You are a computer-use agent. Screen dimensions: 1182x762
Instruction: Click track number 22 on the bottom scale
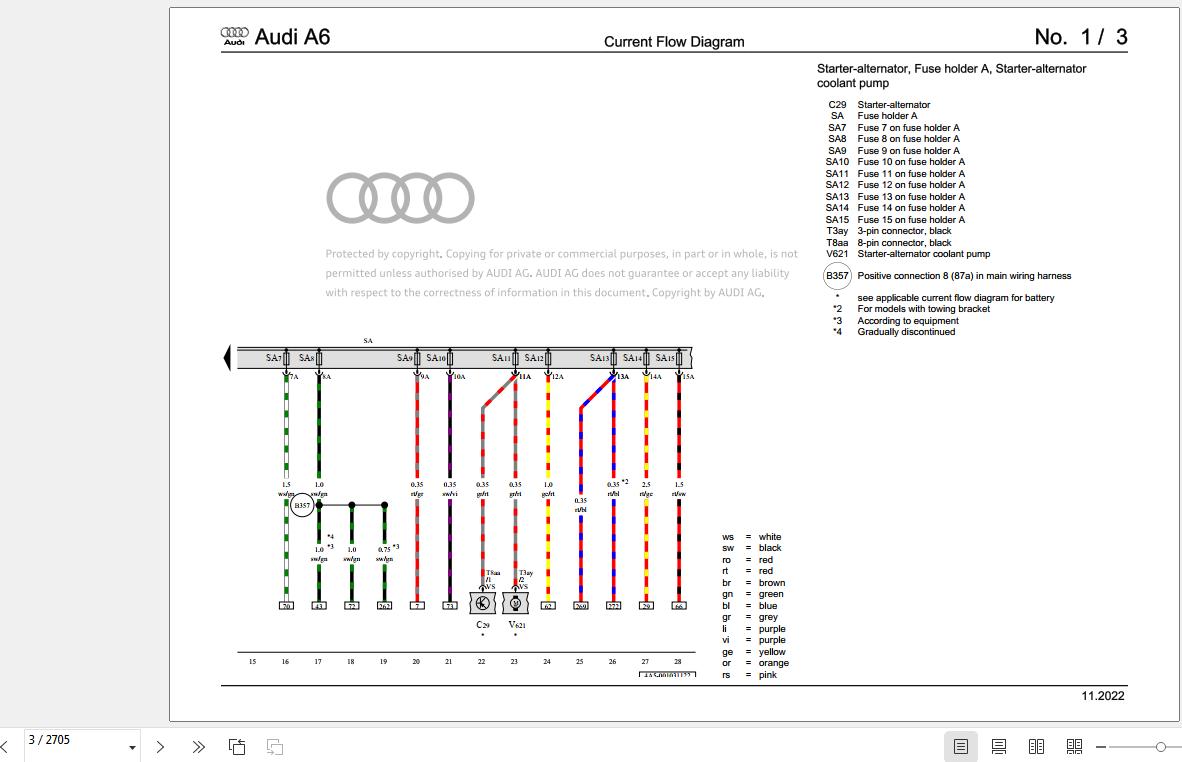point(482,662)
